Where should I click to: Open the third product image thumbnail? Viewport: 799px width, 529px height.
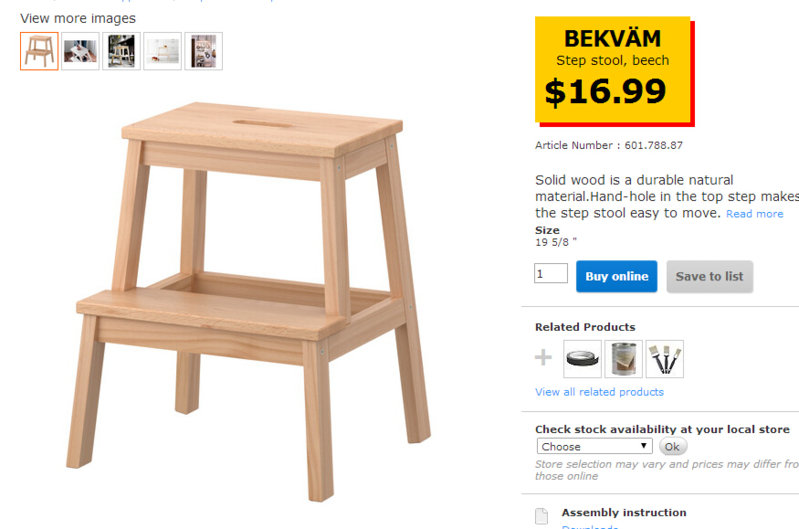click(x=121, y=51)
